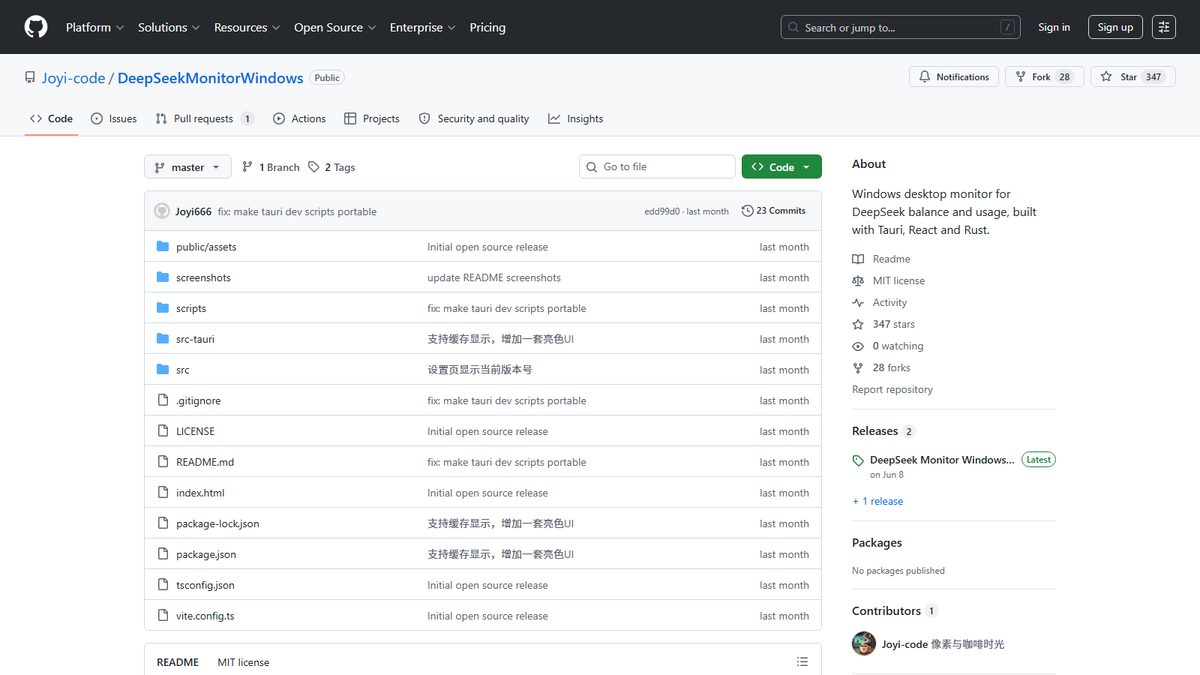View the 1 Branch link
The image size is (1200, 675).
click(x=271, y=167)
